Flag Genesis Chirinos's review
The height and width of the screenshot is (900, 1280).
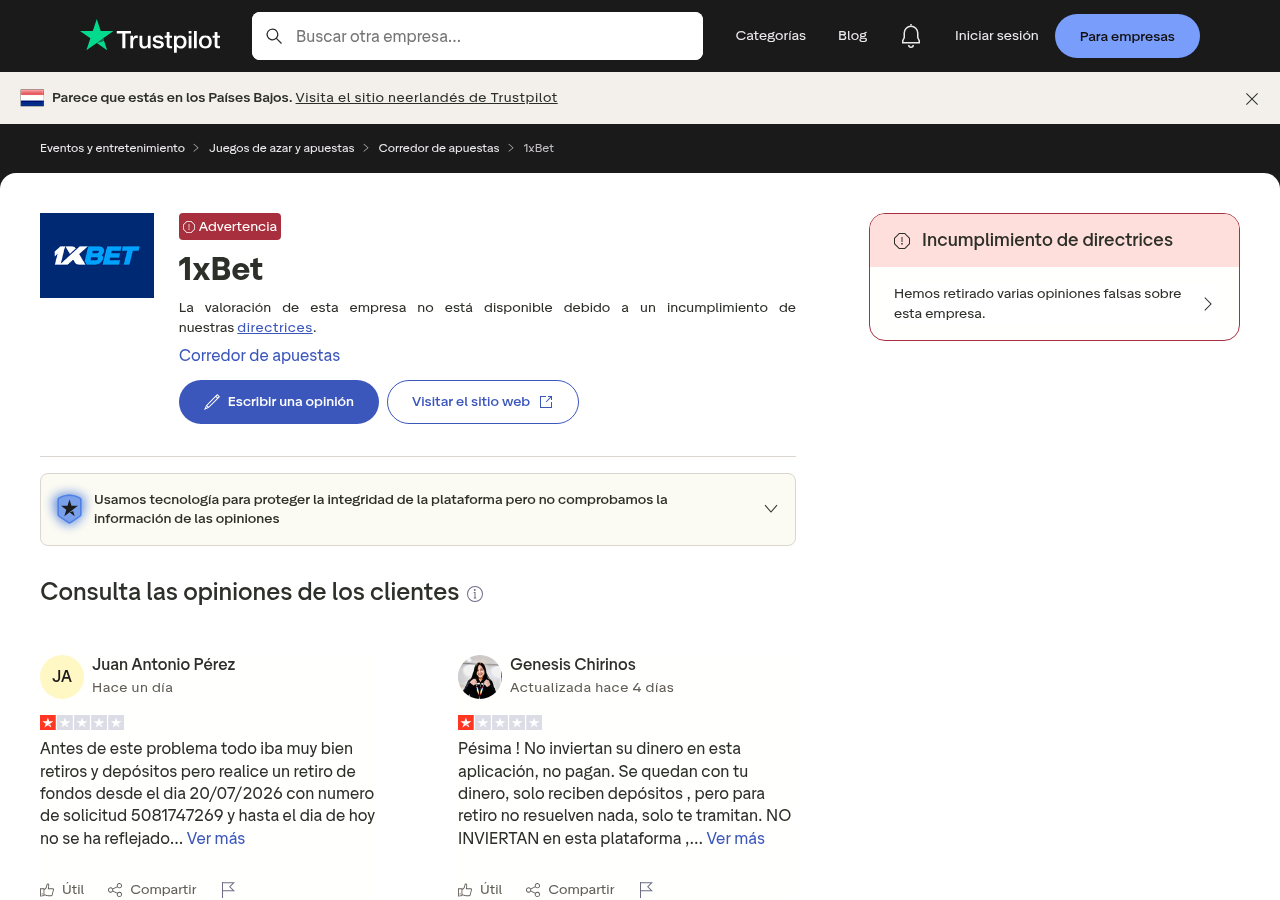[x=646, y=889]
